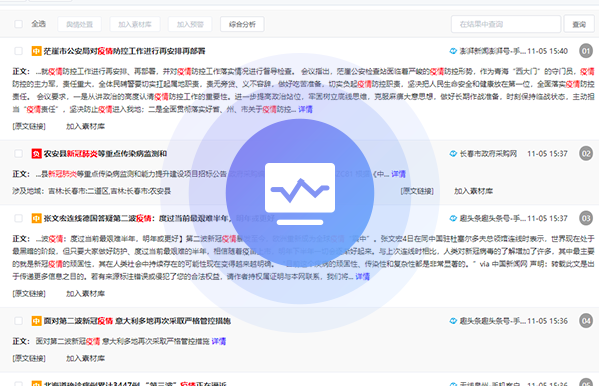The image size is (599, 386).
Task: Click the 03 number badge
Action: 586,218
